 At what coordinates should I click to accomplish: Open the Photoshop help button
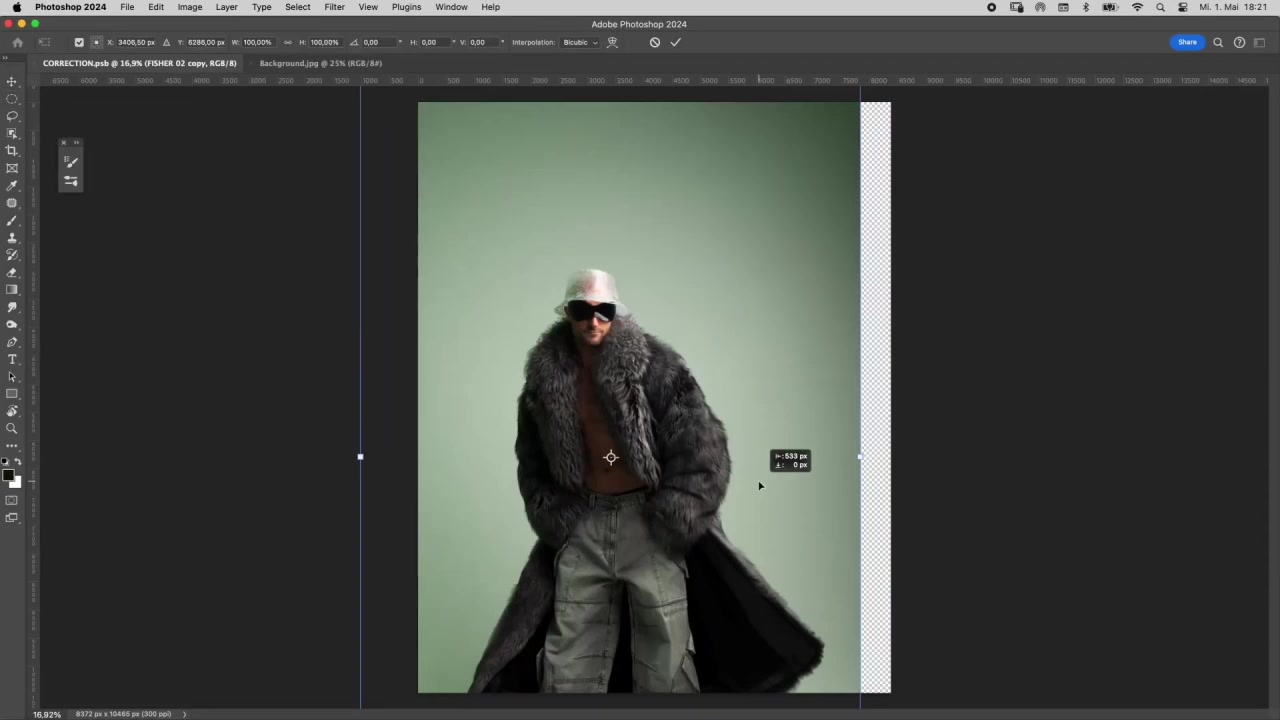click(1239, 43)
